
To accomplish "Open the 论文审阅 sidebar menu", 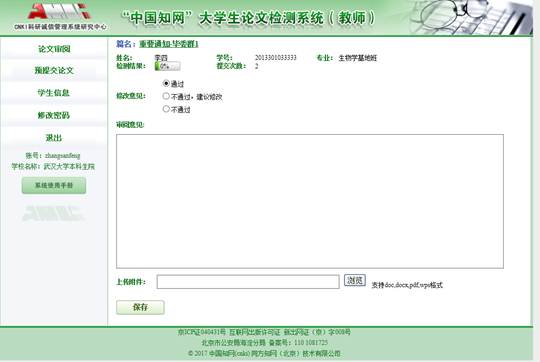I will click(x=54, y=49).
